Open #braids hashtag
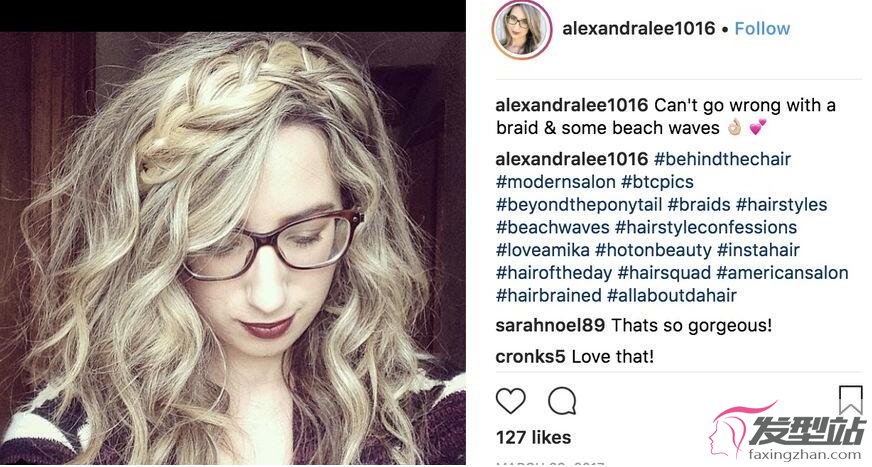 coord(699,205)
